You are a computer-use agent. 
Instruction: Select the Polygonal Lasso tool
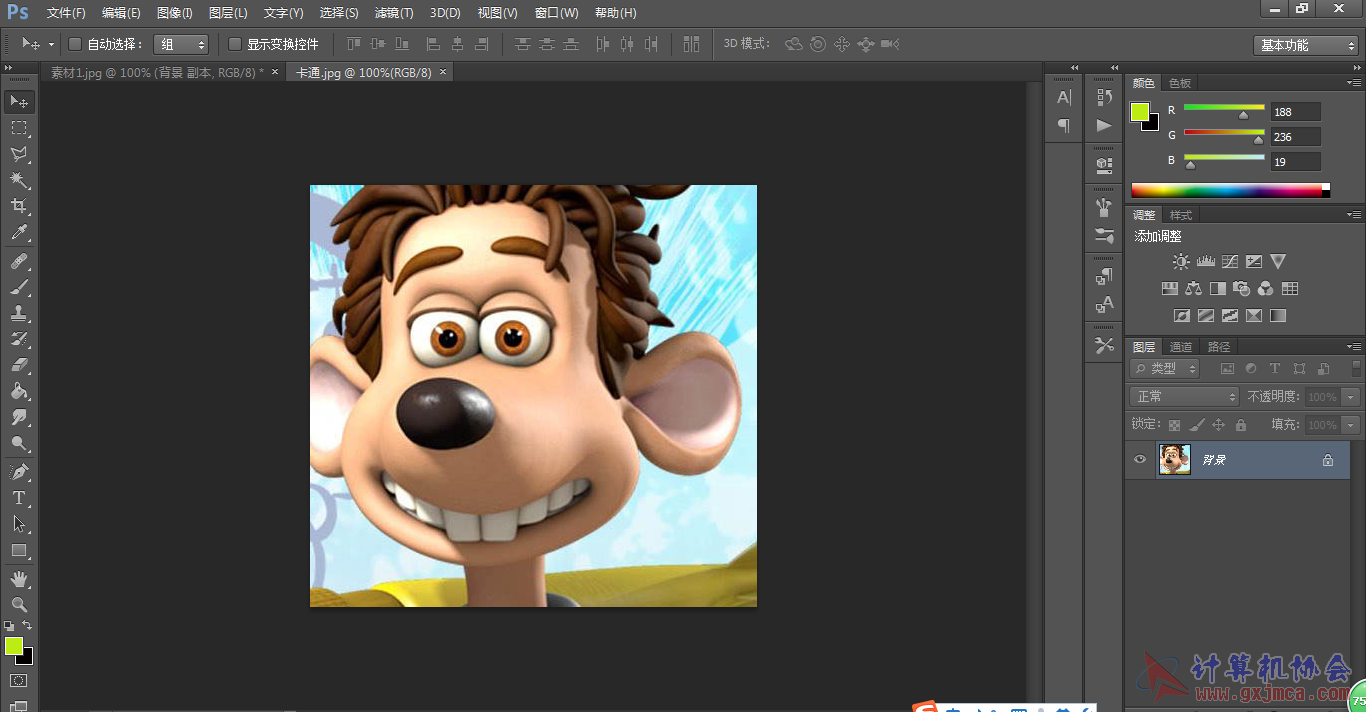pos(19,154)
